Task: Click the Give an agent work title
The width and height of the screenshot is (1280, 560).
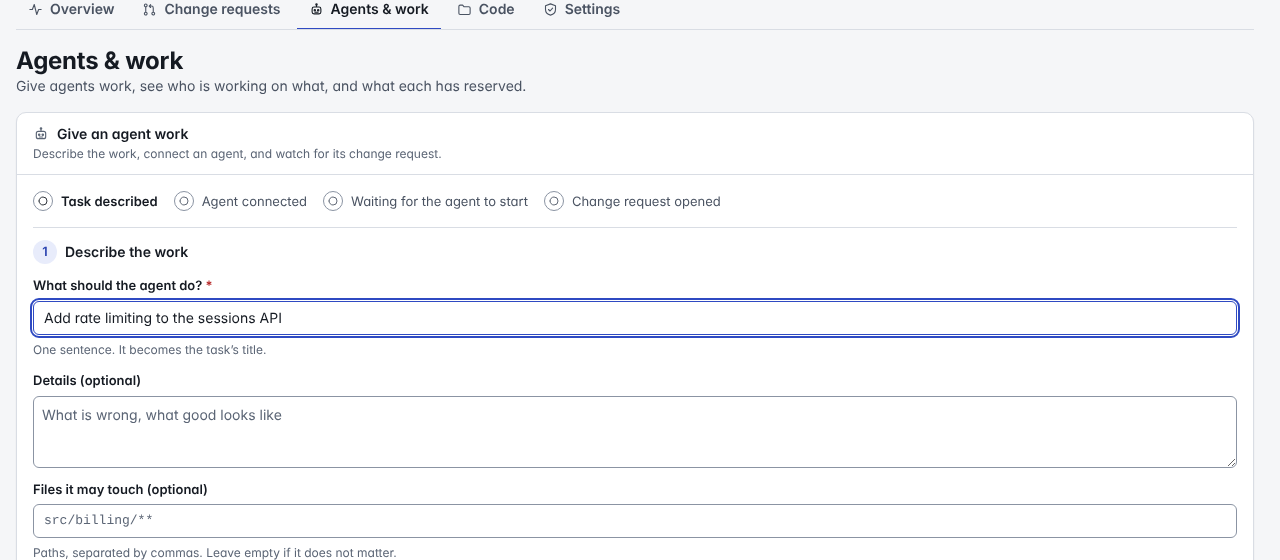Action: point(123,134)
